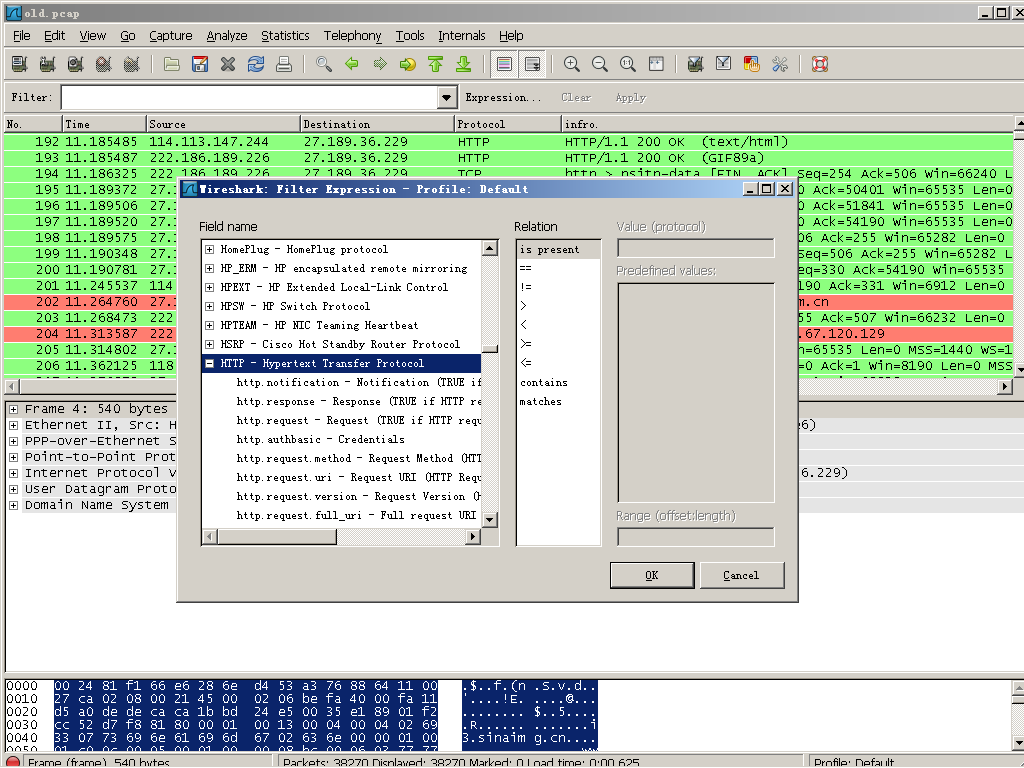The image size is (1024, 768).
Task: Expand HPSW Switch Protocol node
Action: pyautogui.click(x=209, y=306)
